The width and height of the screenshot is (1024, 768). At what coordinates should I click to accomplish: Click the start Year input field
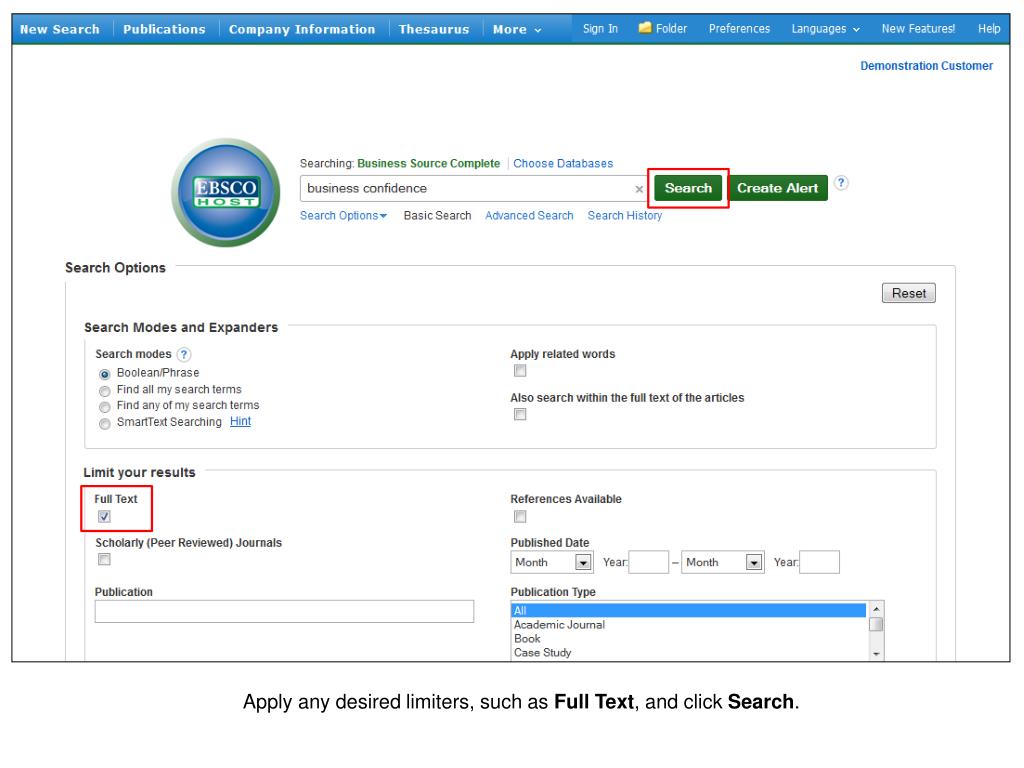click(648, 562)
